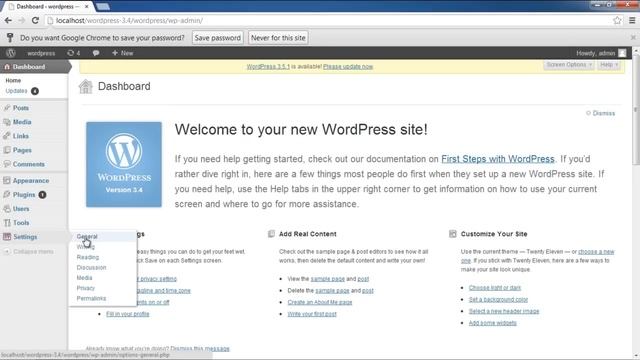The width and height of the screenshot is (640, 360).
Task: Select Media in Settings submenu
Action: [x=84, y=278]
